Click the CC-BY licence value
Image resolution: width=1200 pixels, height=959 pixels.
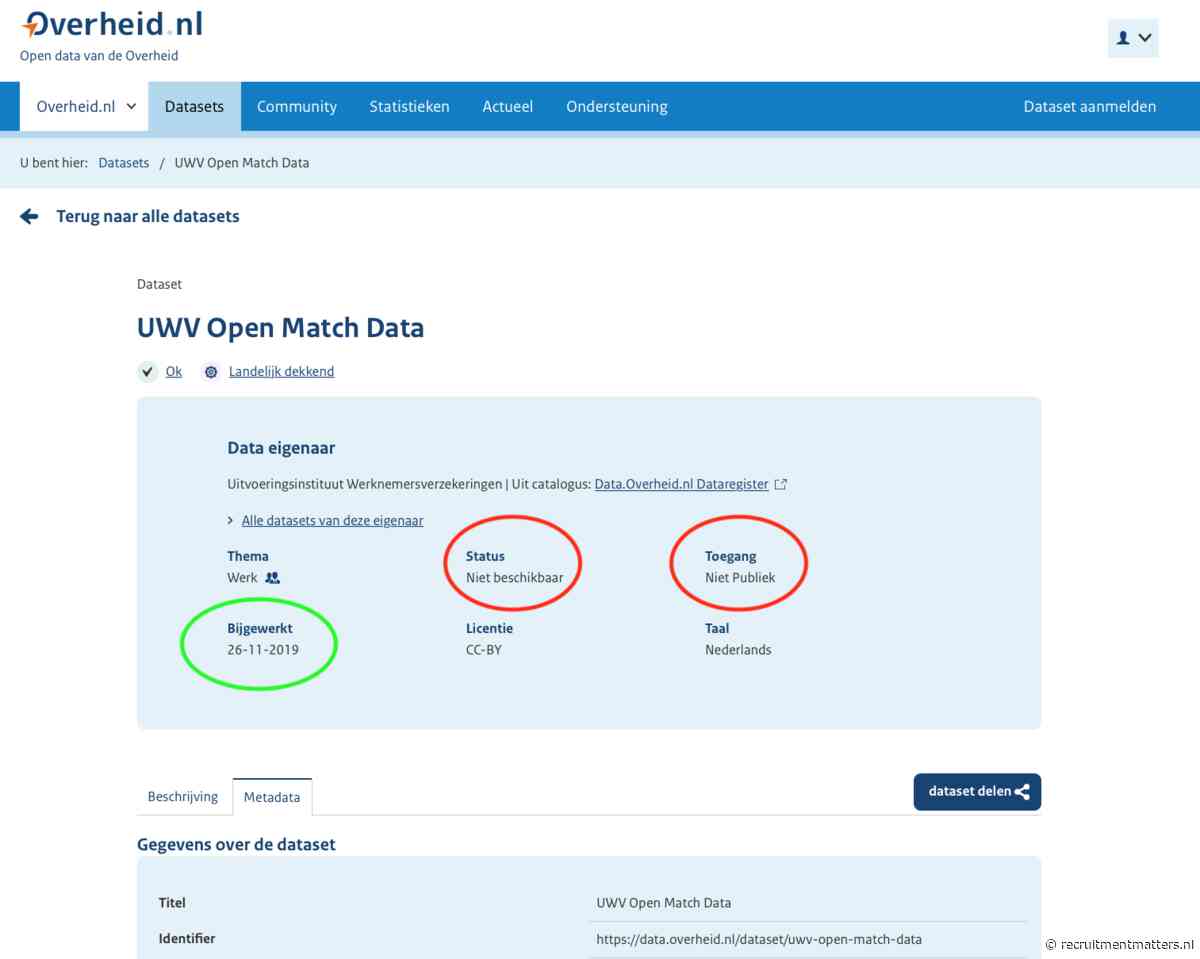(x=484, y=650)
